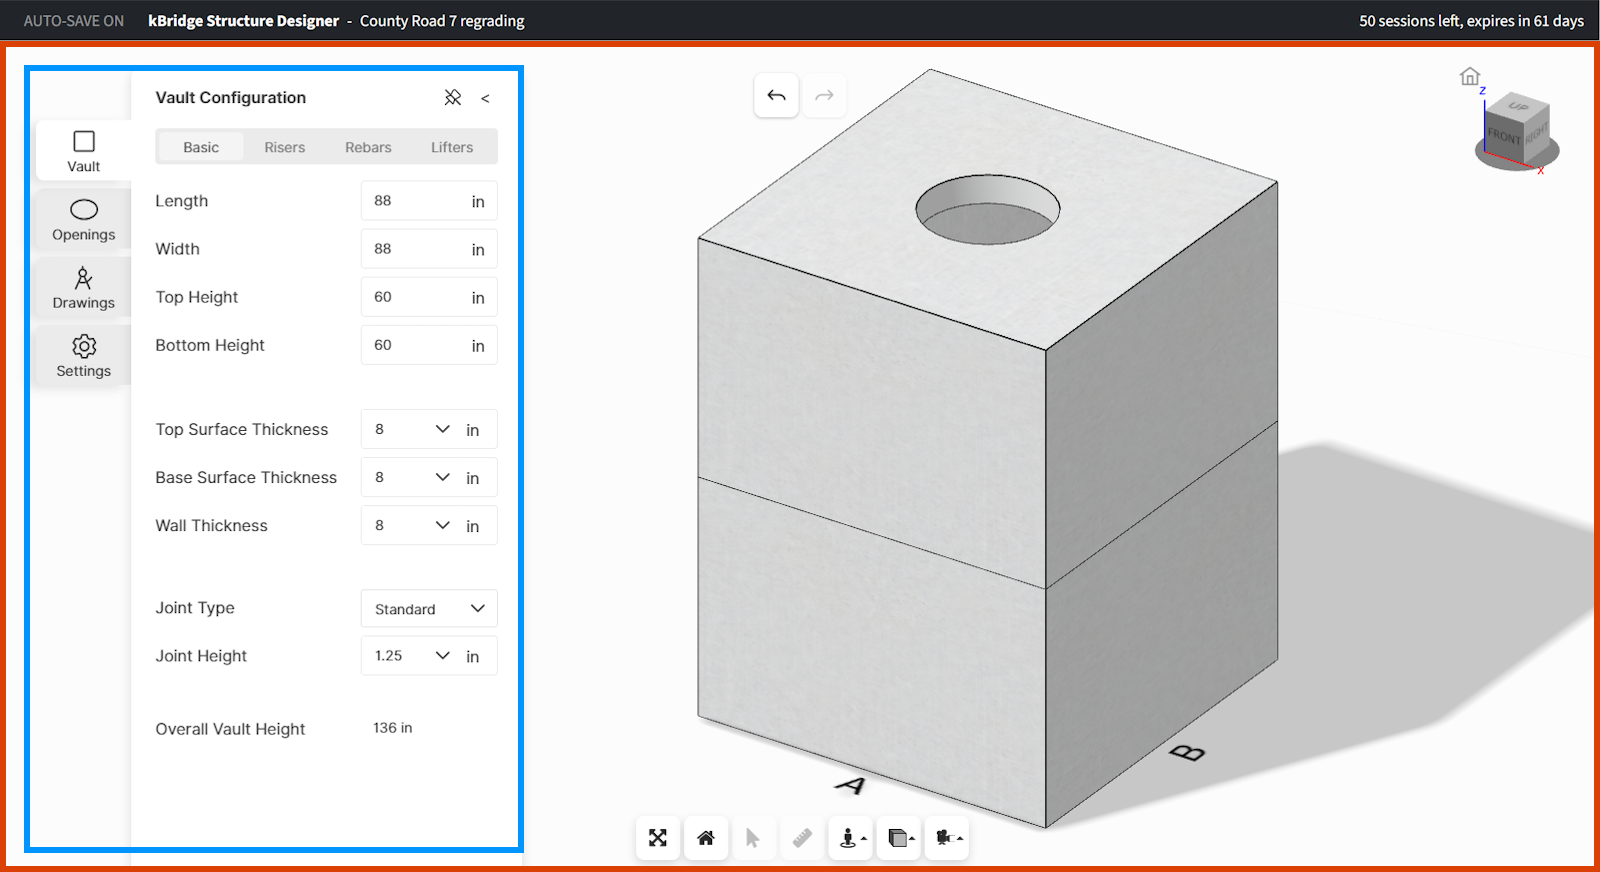Open the Settings gear section
The height and width of the screenshot is (872, 1600).
(84, 356)
